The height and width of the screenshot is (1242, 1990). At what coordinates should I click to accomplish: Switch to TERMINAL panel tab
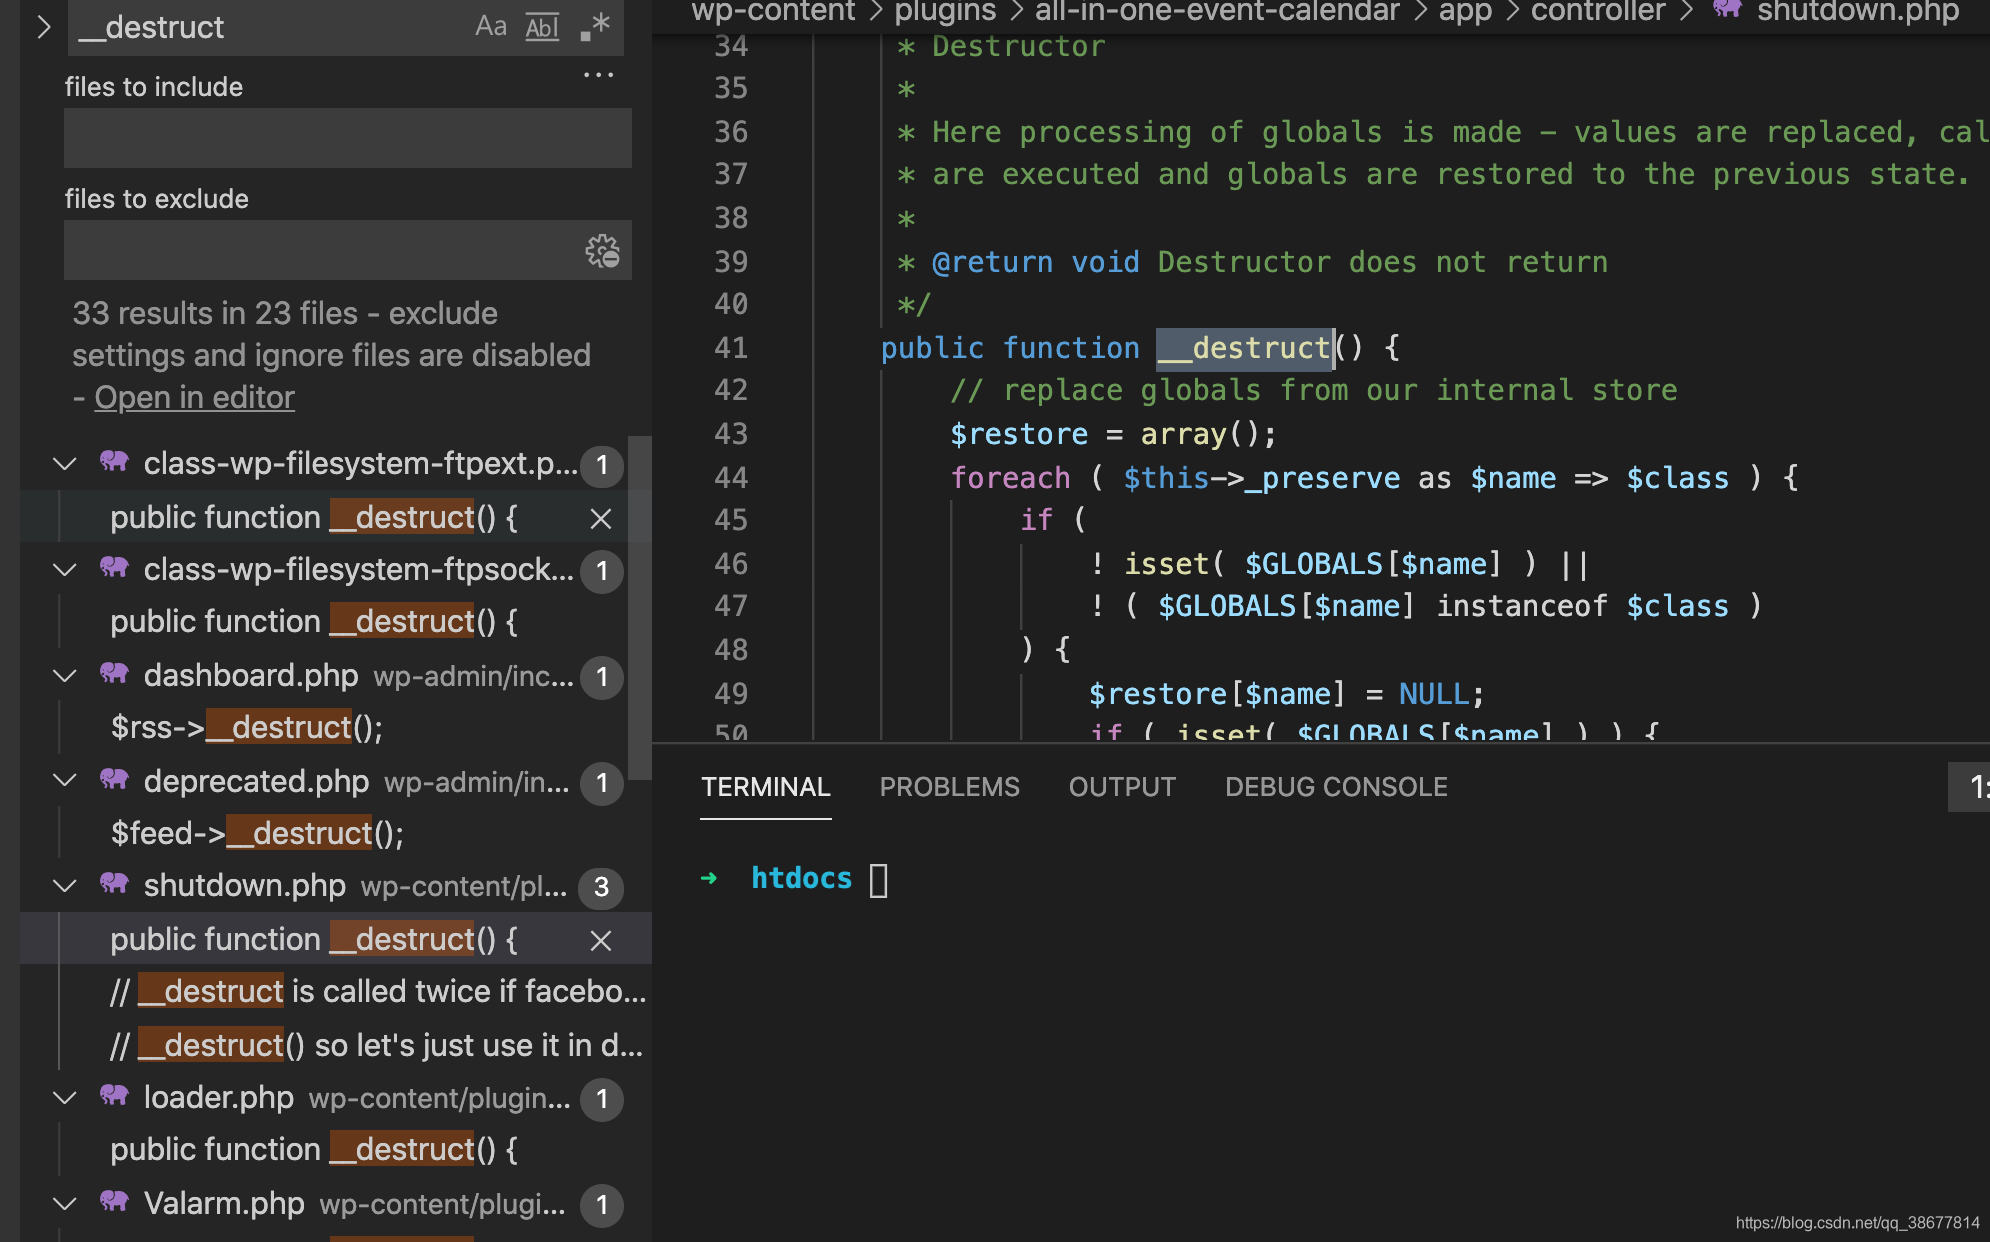pos(766,788)
